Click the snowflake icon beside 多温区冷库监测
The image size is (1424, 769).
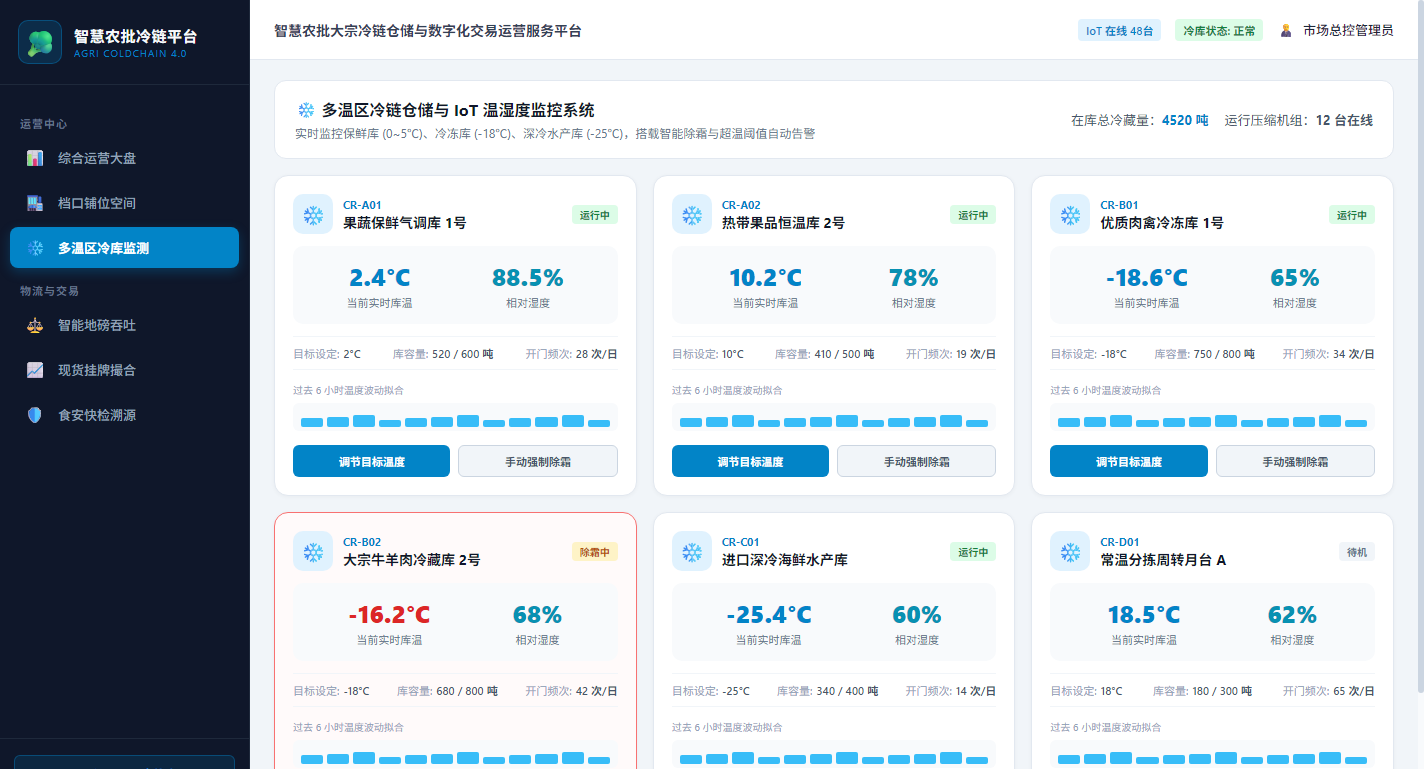point(35,248)
